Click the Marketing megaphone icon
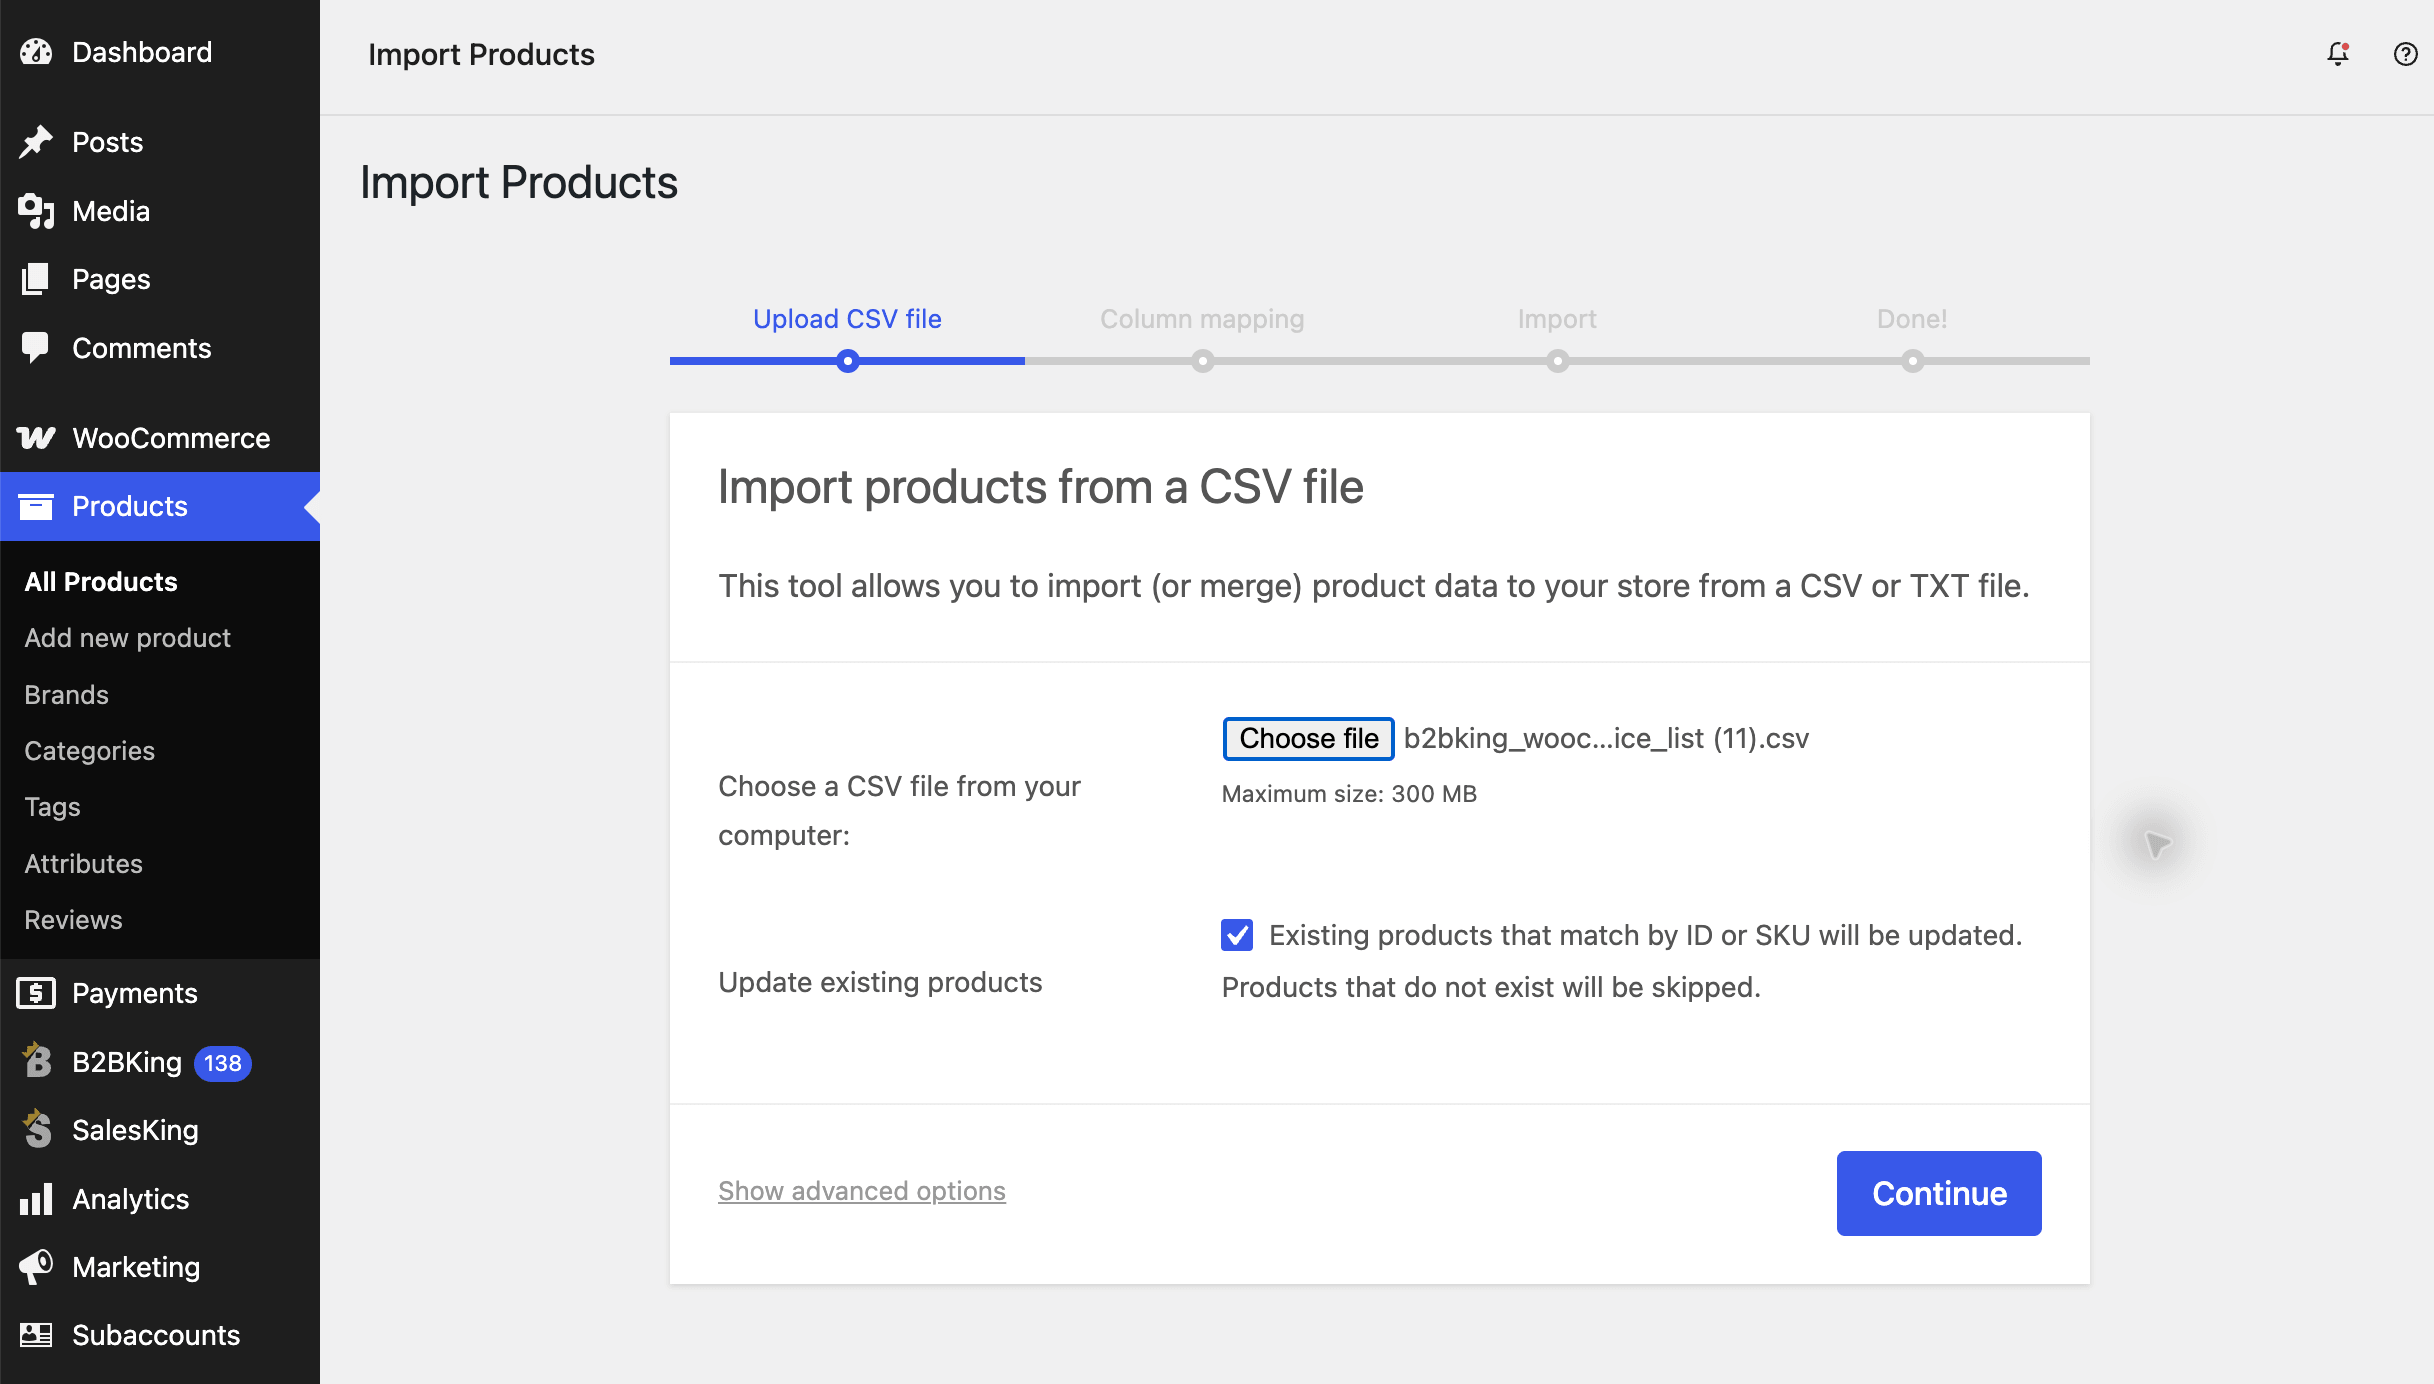Screen dimensions: 2434x1384 (36, 1267)
